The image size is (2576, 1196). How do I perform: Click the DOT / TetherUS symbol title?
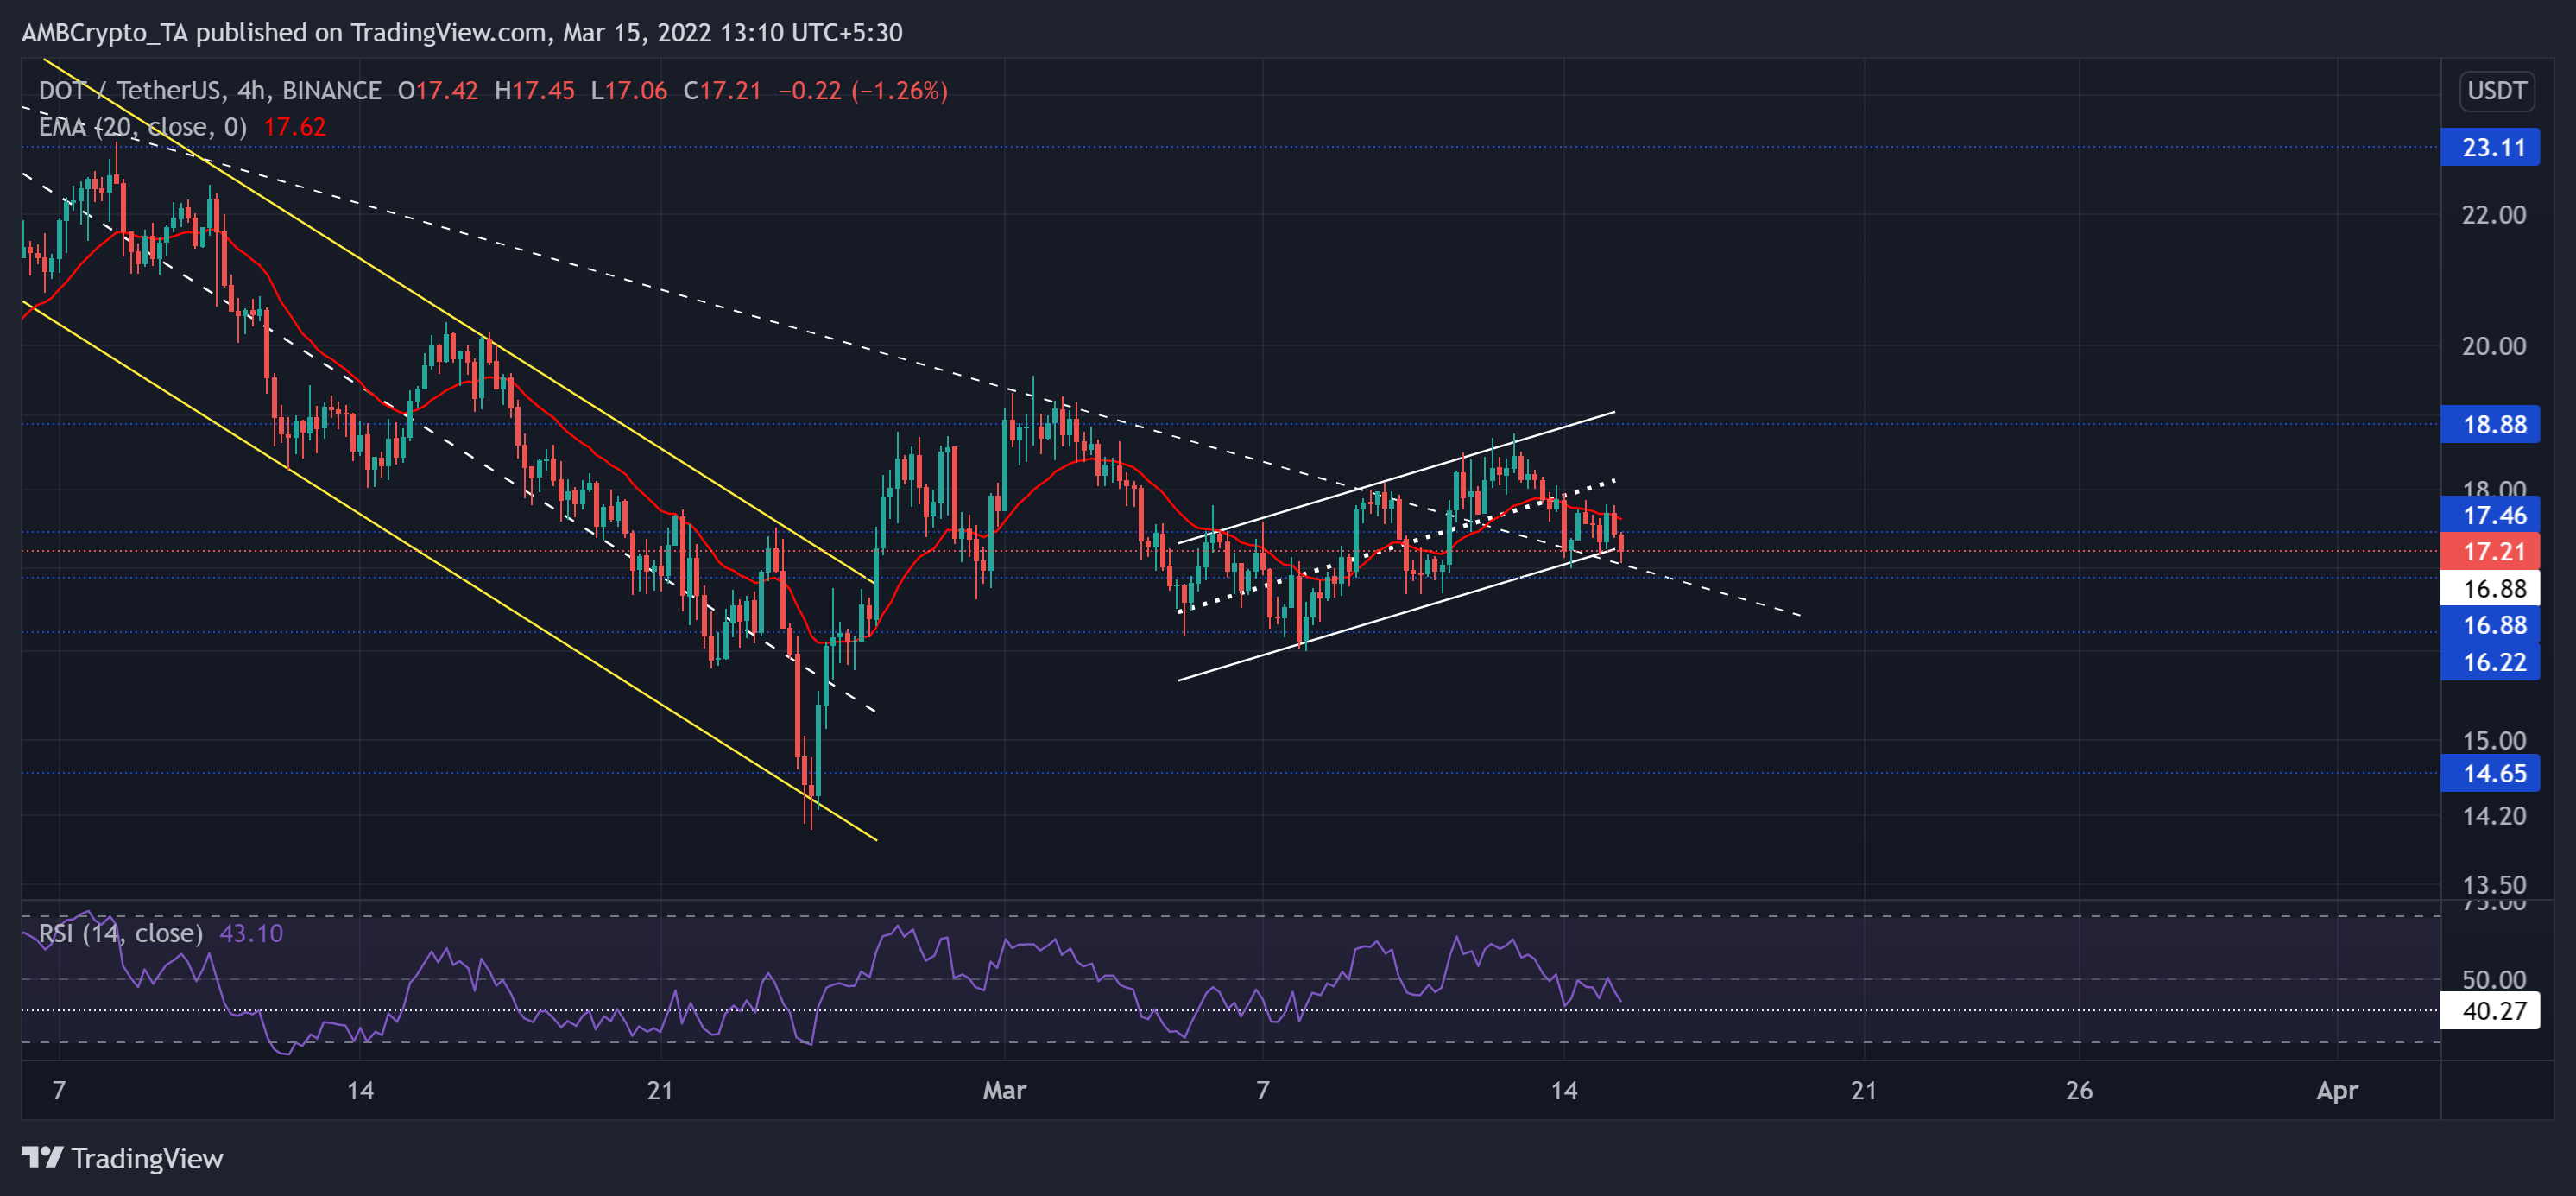point(130,91)
